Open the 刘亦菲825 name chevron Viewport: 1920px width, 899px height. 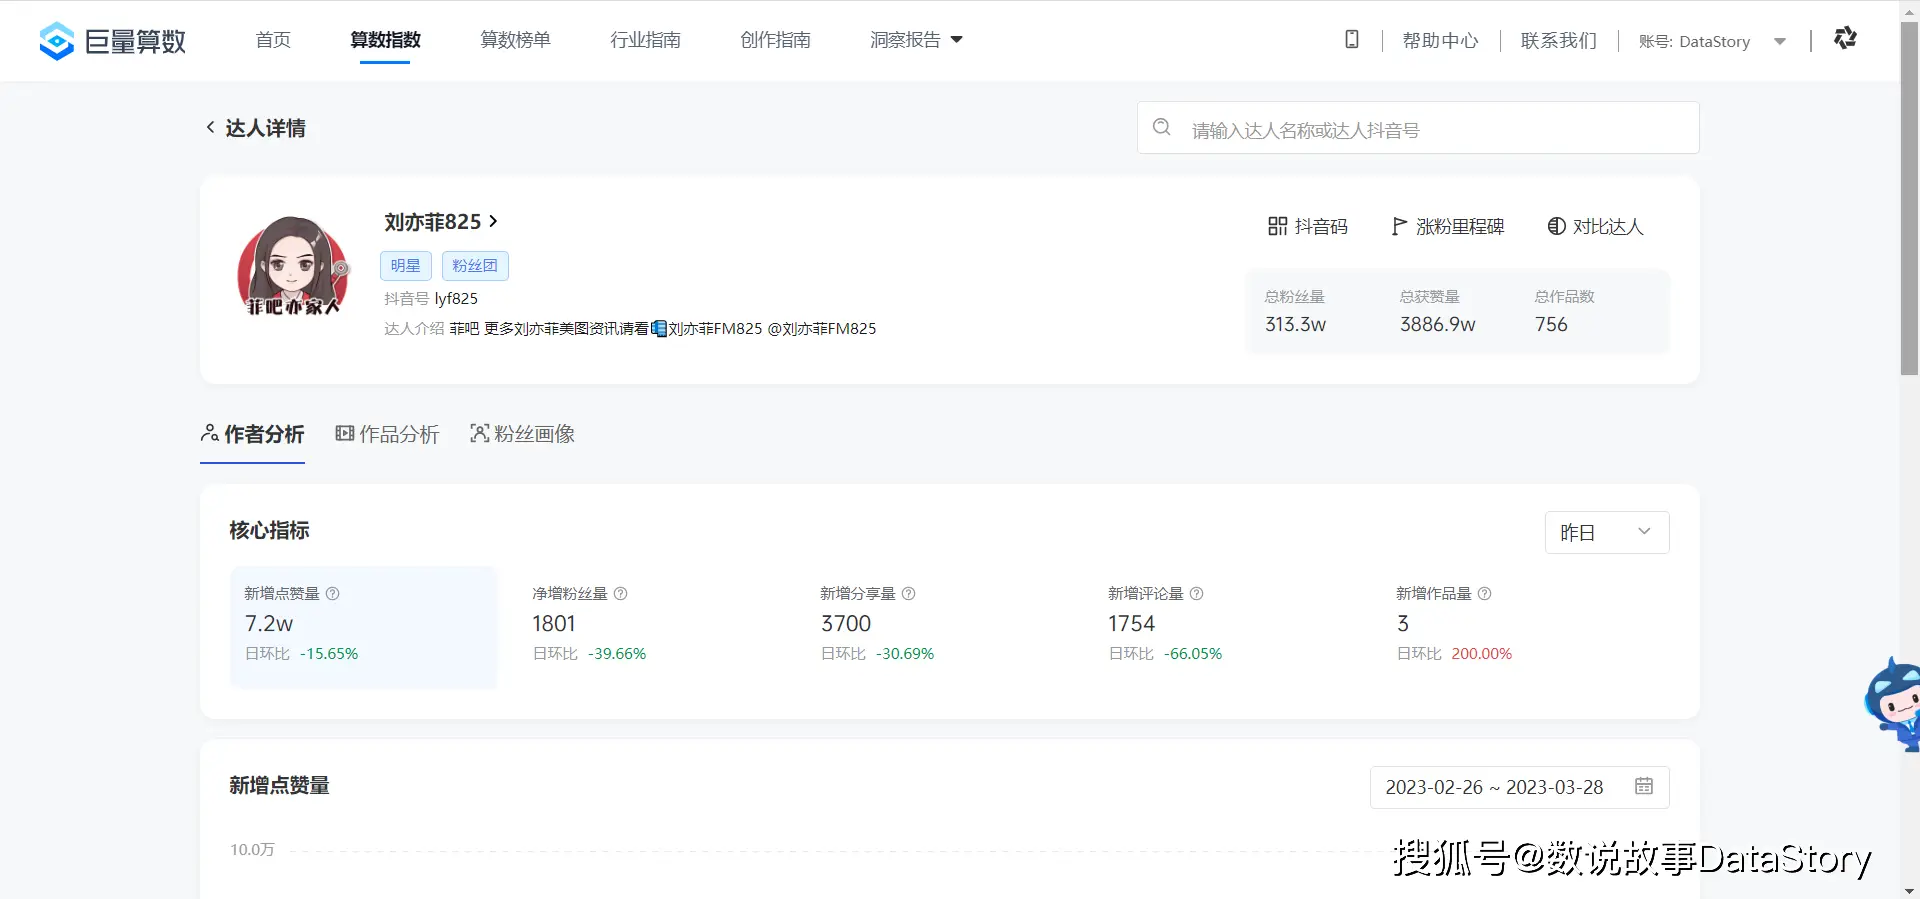click(493, 221)
